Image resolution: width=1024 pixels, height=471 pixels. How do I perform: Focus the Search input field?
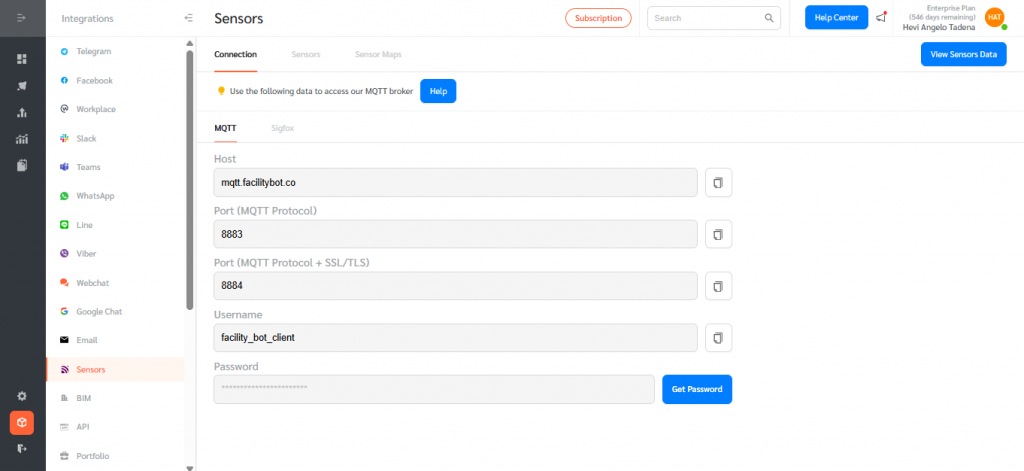[x=705, y=18]
